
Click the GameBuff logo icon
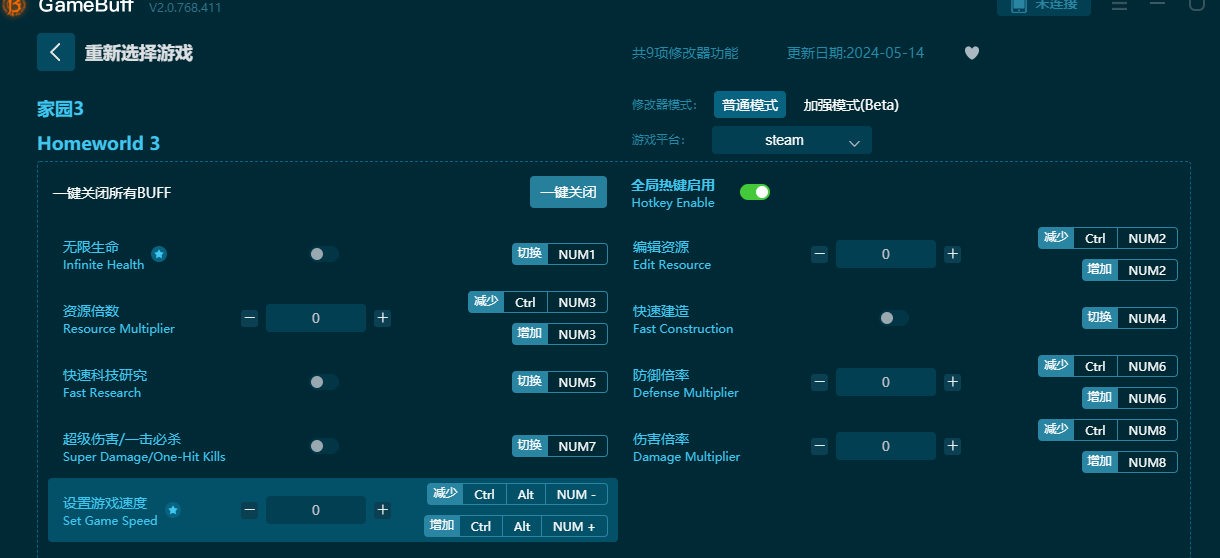(14, 6)
